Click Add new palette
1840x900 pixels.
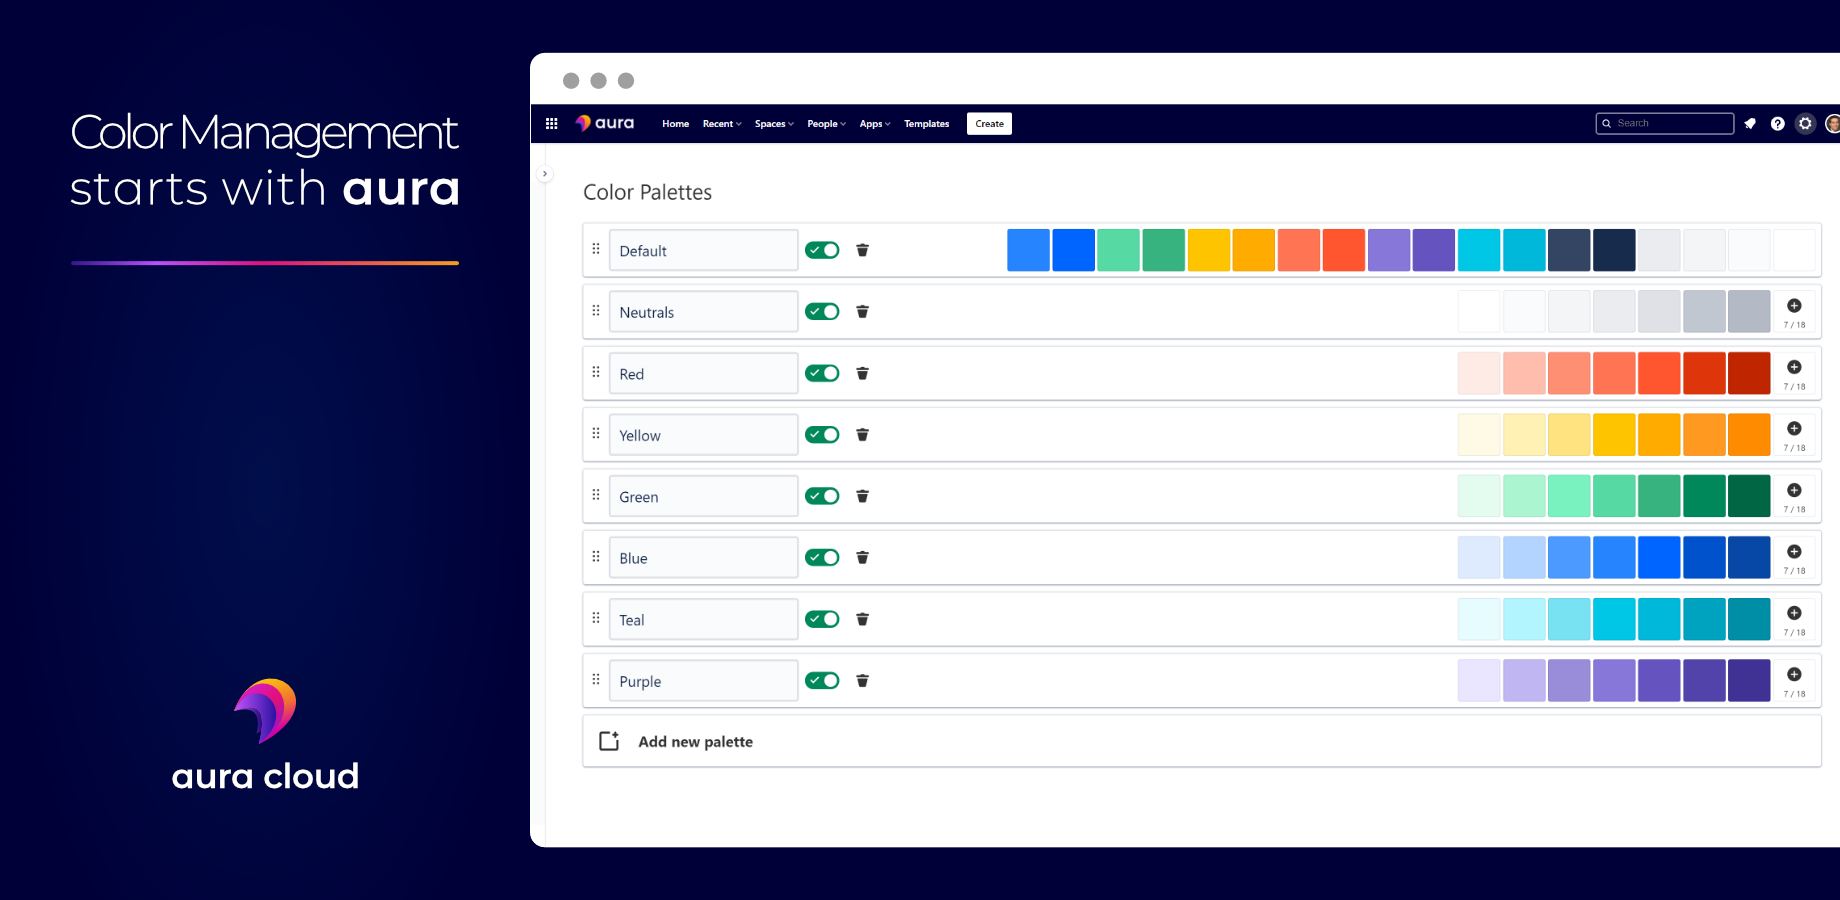point(1202,741)
